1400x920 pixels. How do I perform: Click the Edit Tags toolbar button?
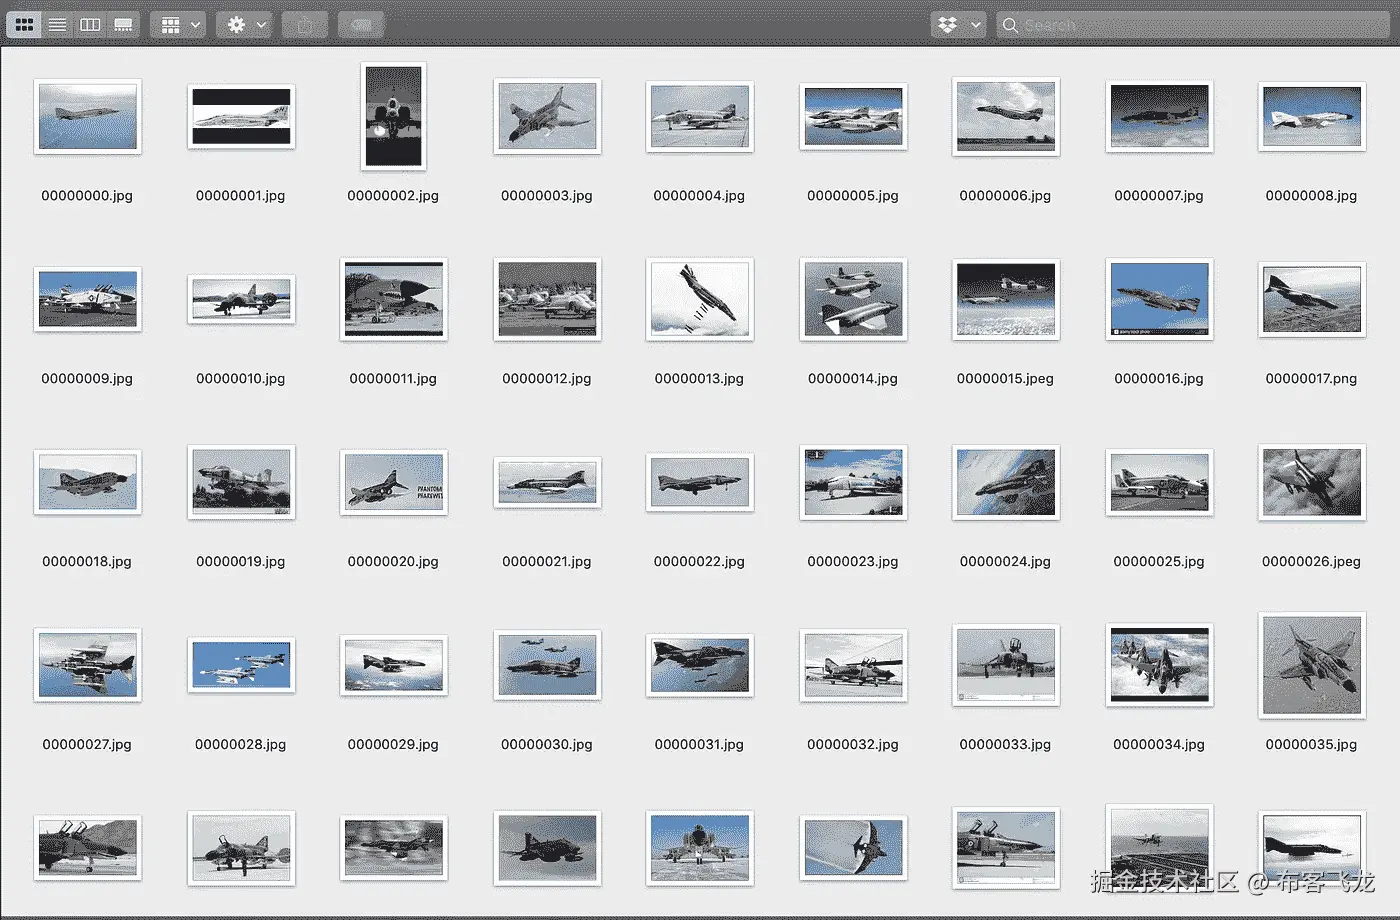(x=361, y=25)
